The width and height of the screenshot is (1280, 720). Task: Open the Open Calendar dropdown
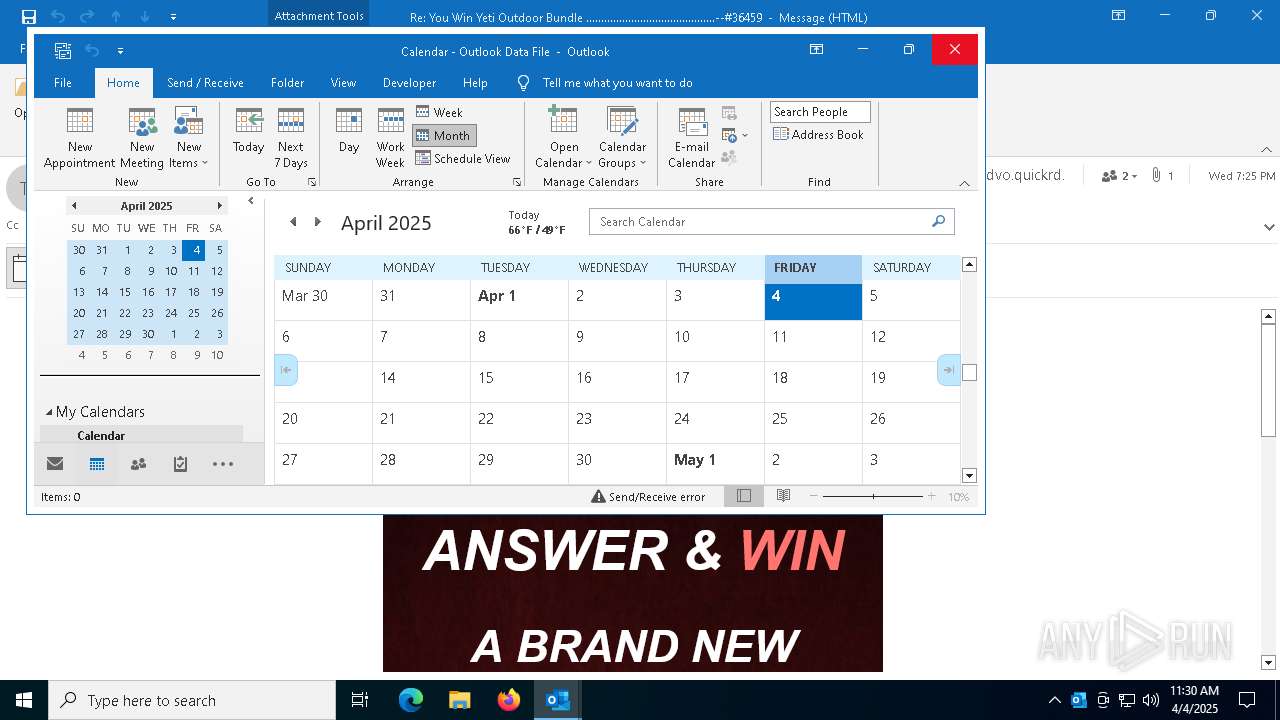point(564,137)
